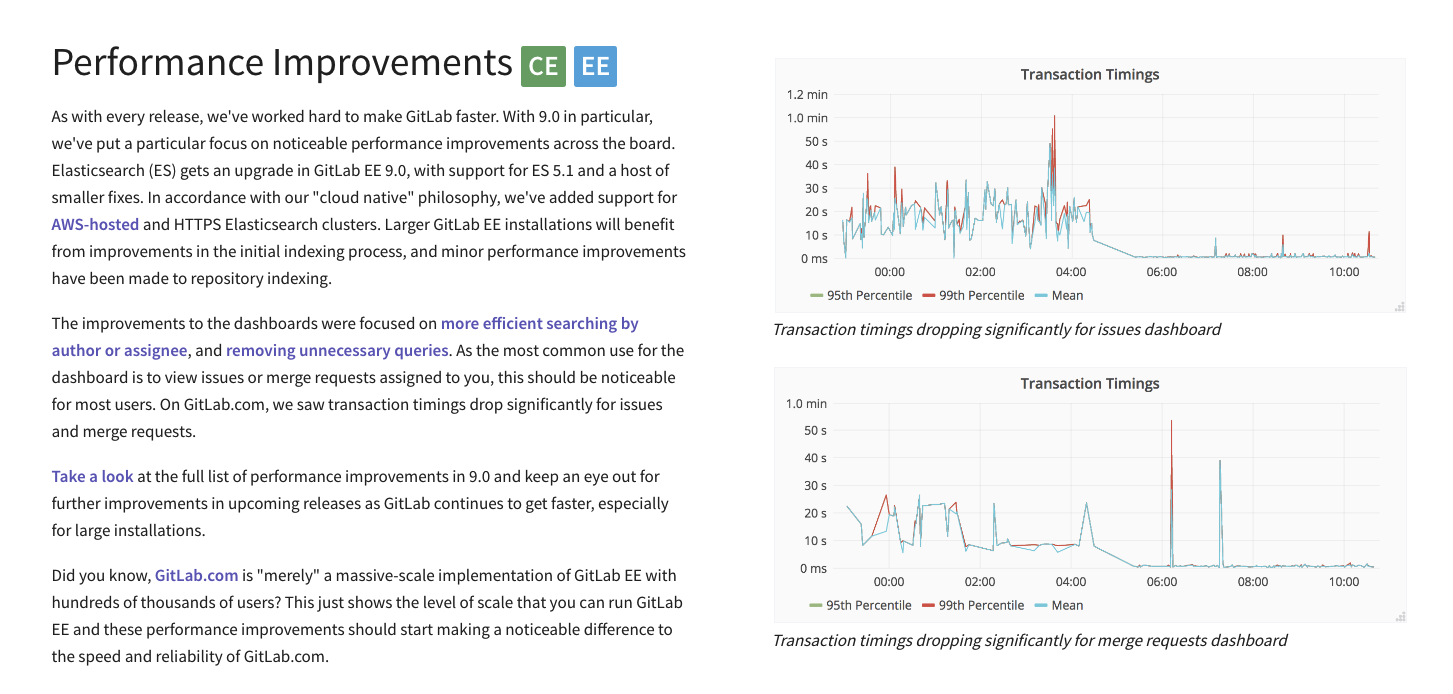Click 'Transaction Timings' title of merge requests chart
The width and height of the screenshot is (1453, 694).
pos(1090,383)
